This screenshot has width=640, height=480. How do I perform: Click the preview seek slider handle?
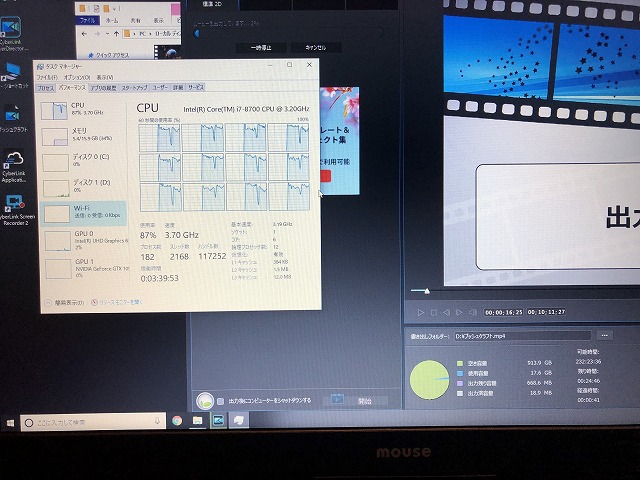pyautogui.click(x=427, y=291)
